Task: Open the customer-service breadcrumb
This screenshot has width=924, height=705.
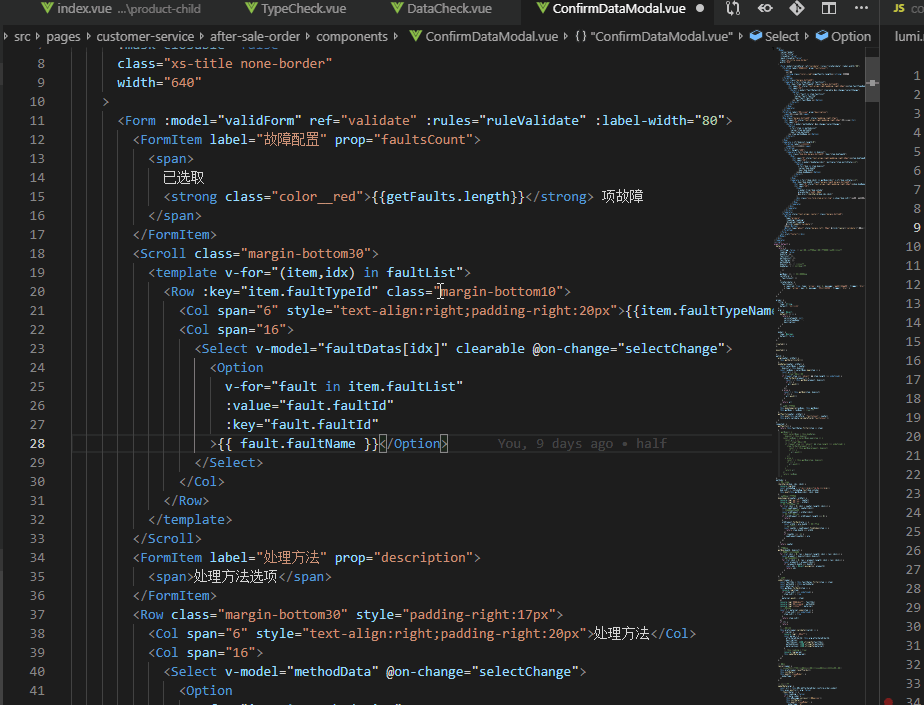Action: tap(145, 37)
